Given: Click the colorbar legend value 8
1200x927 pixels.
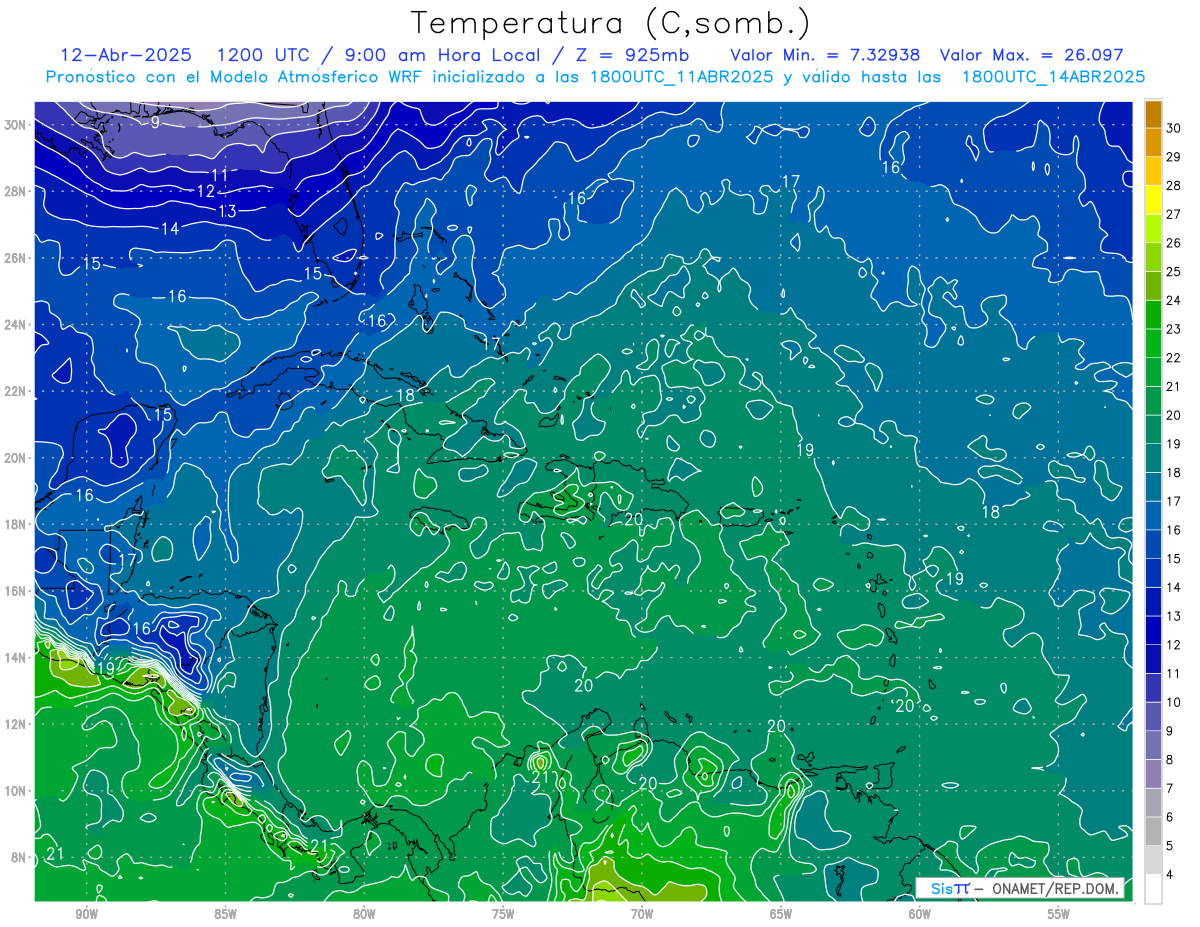Looking at the screenshot, I should click(x=1170, y=760).
